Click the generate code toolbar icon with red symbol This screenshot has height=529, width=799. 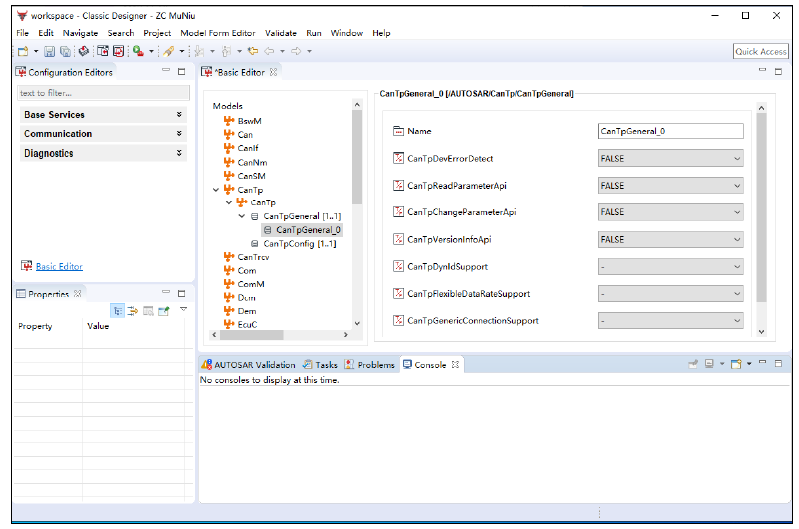pyautogui.click(x=119, y=51)
